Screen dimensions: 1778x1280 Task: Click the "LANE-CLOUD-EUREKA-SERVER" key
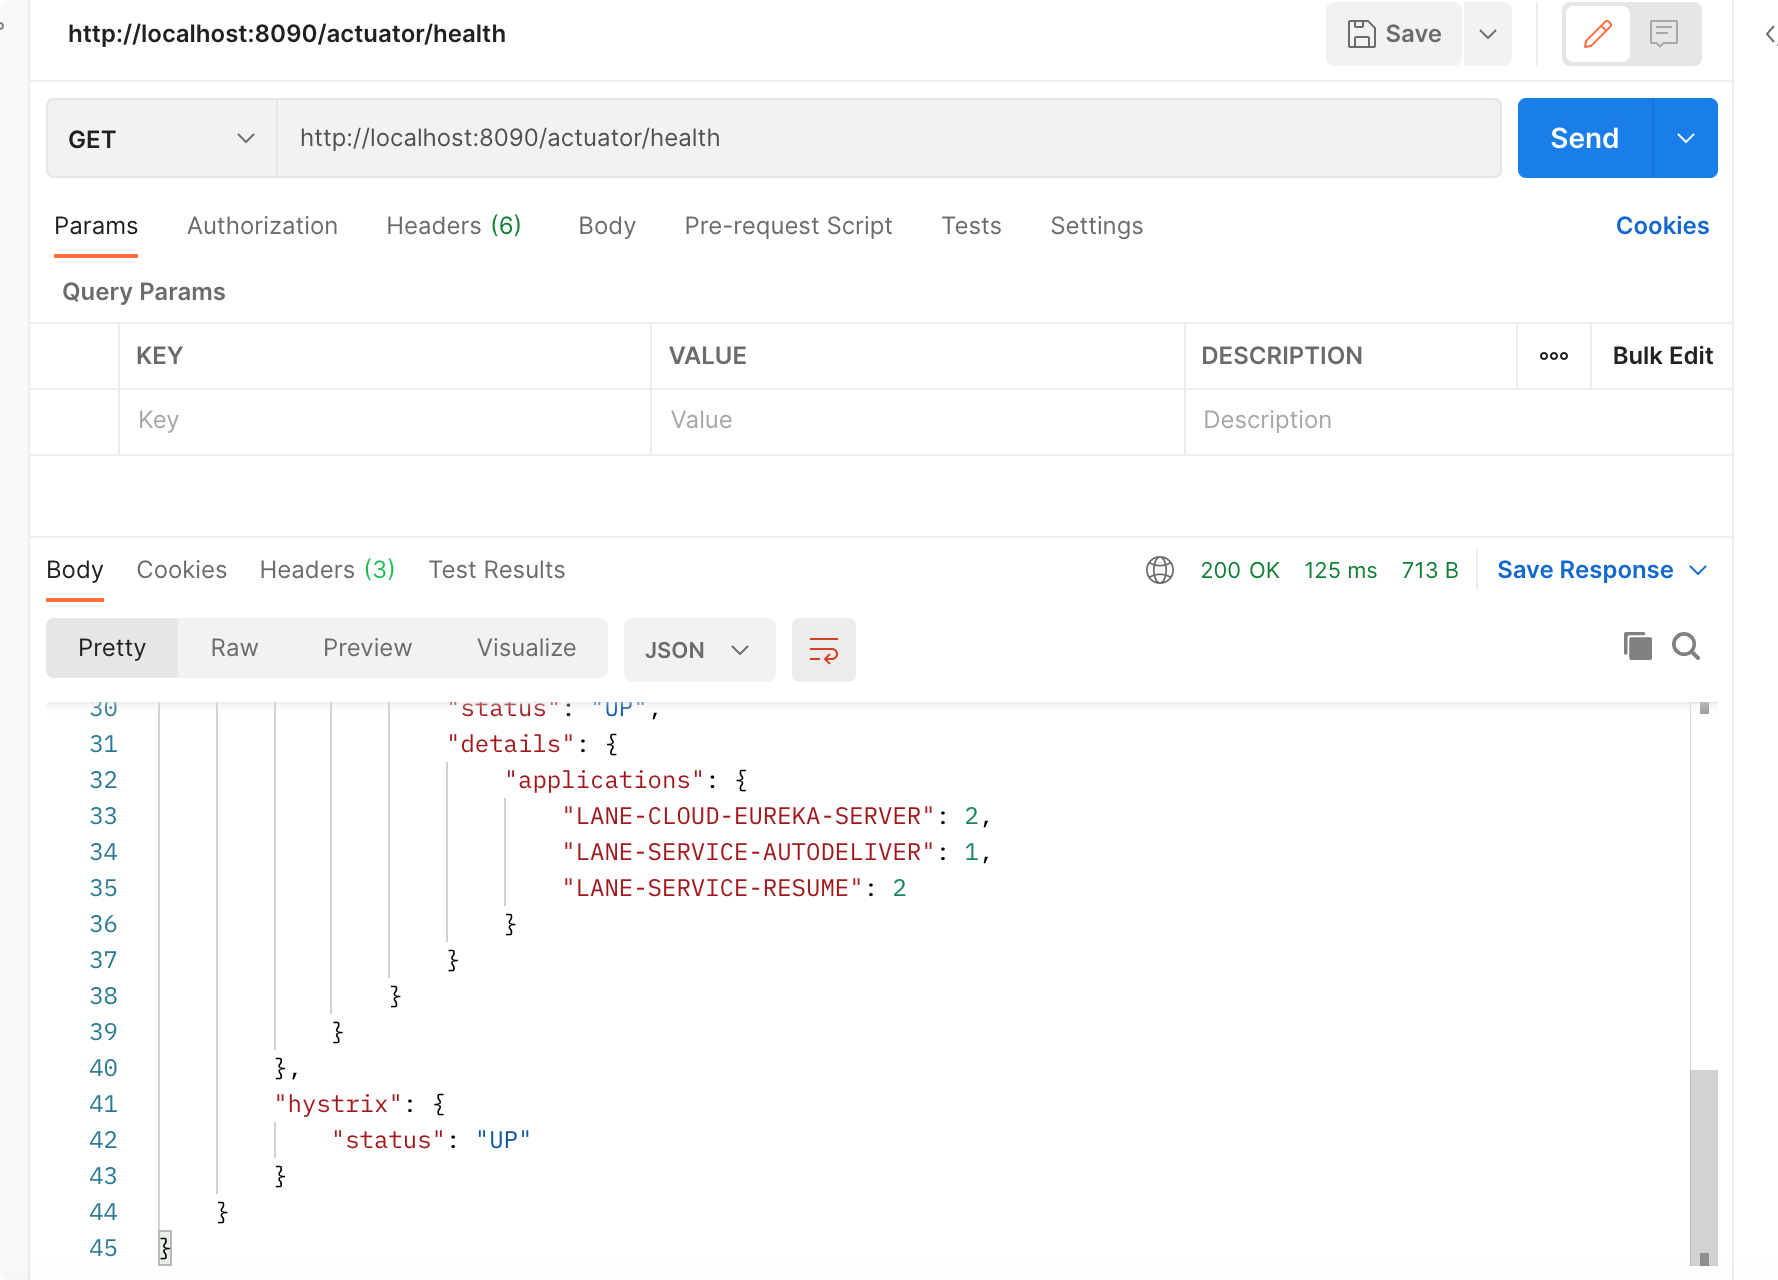click(x=748, y=816)
